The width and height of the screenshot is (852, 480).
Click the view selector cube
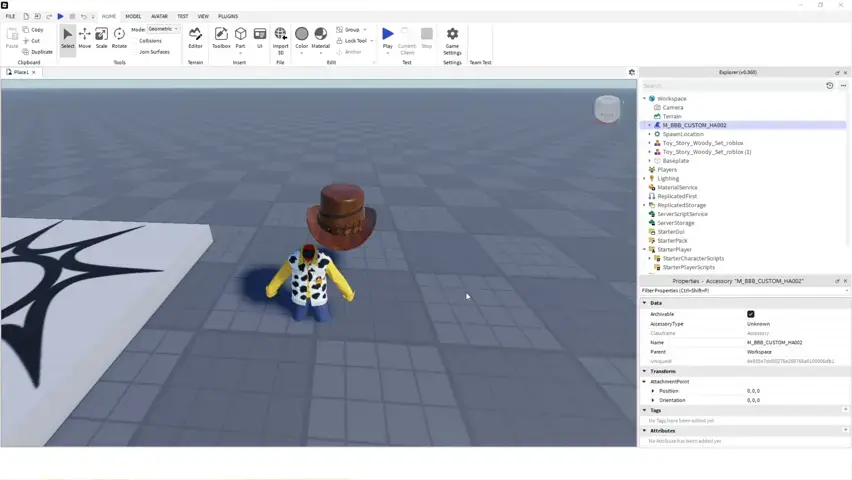pyautogui.click(x=607, y=109)
